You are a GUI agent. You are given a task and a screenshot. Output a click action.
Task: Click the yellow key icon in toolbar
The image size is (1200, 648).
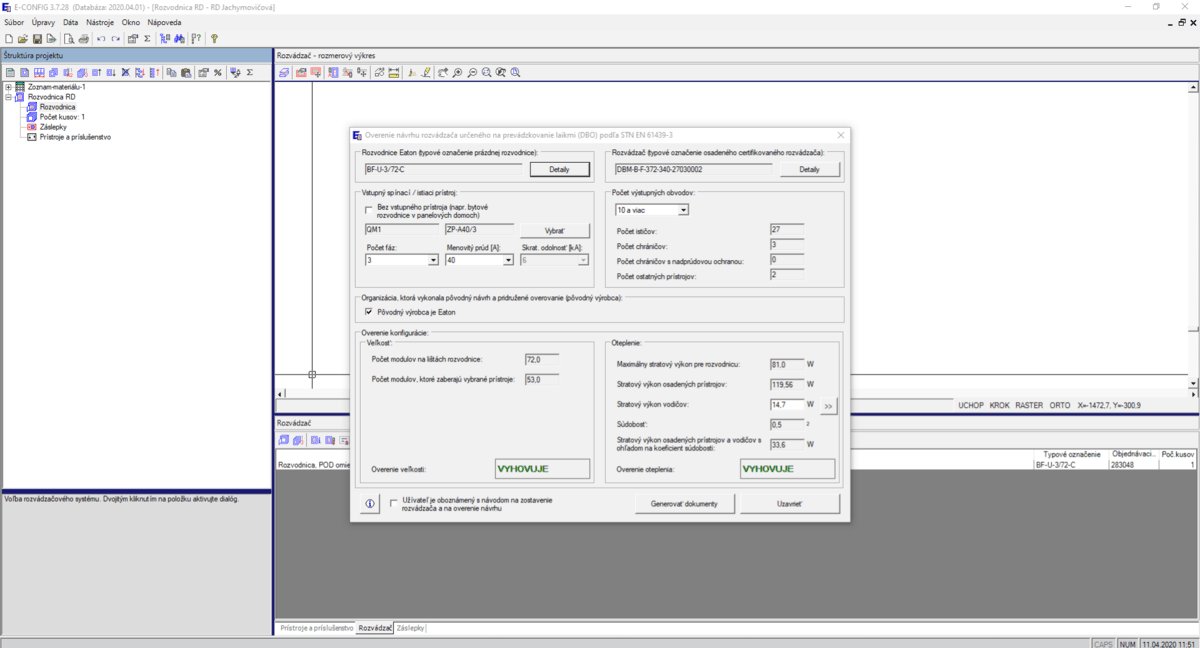[214, 39]
